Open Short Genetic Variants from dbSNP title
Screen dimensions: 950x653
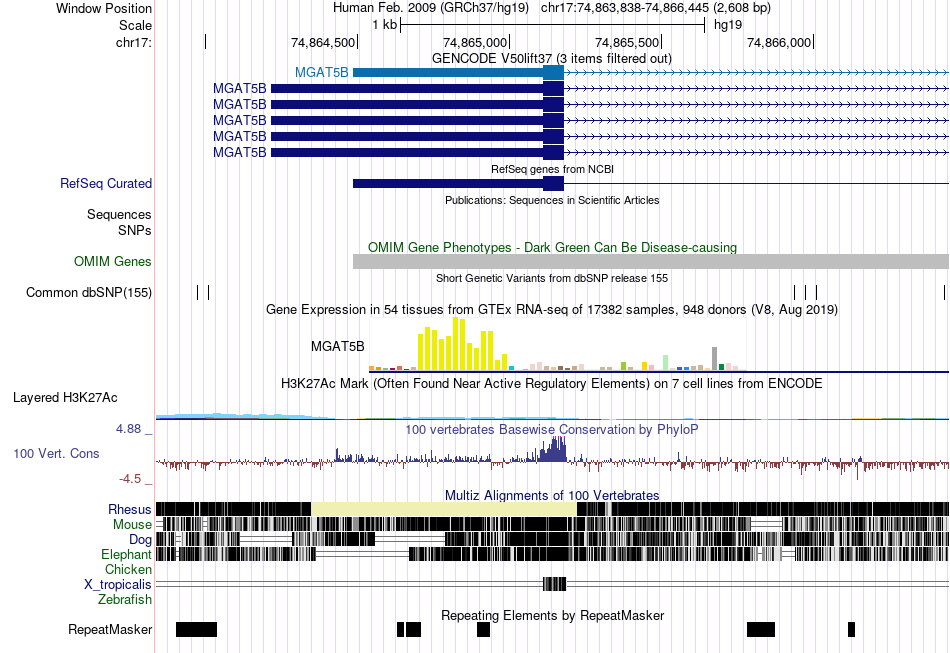[552, 279]
